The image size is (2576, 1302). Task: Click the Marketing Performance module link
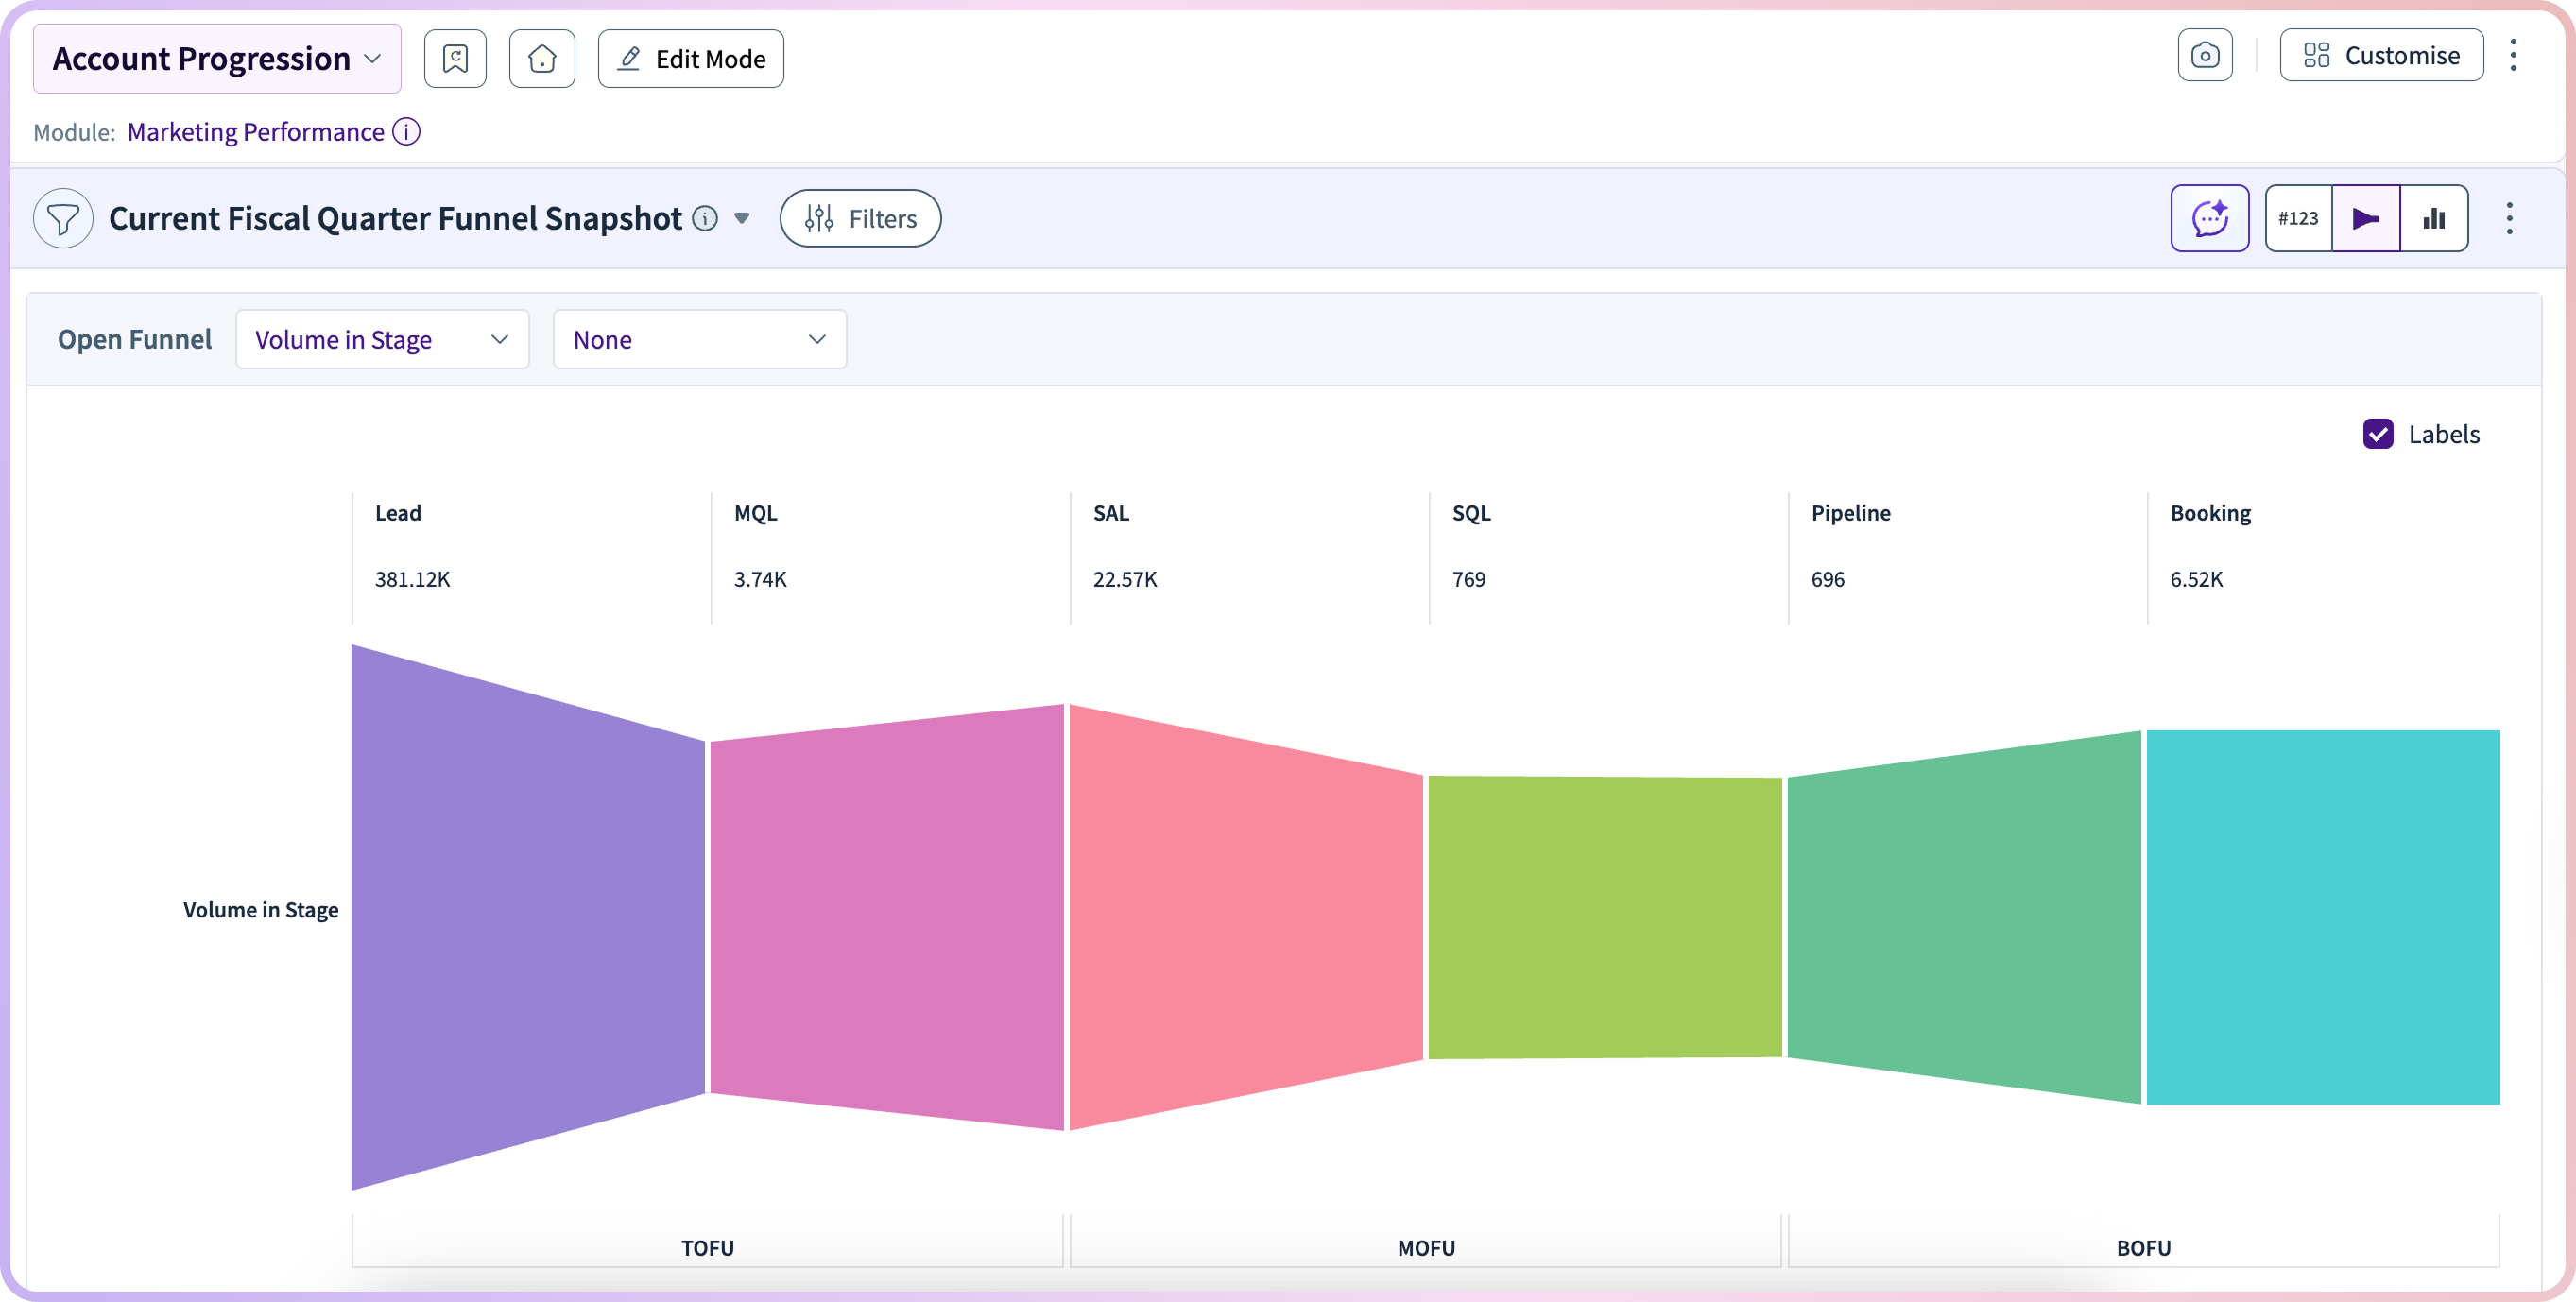coord(255,132)
